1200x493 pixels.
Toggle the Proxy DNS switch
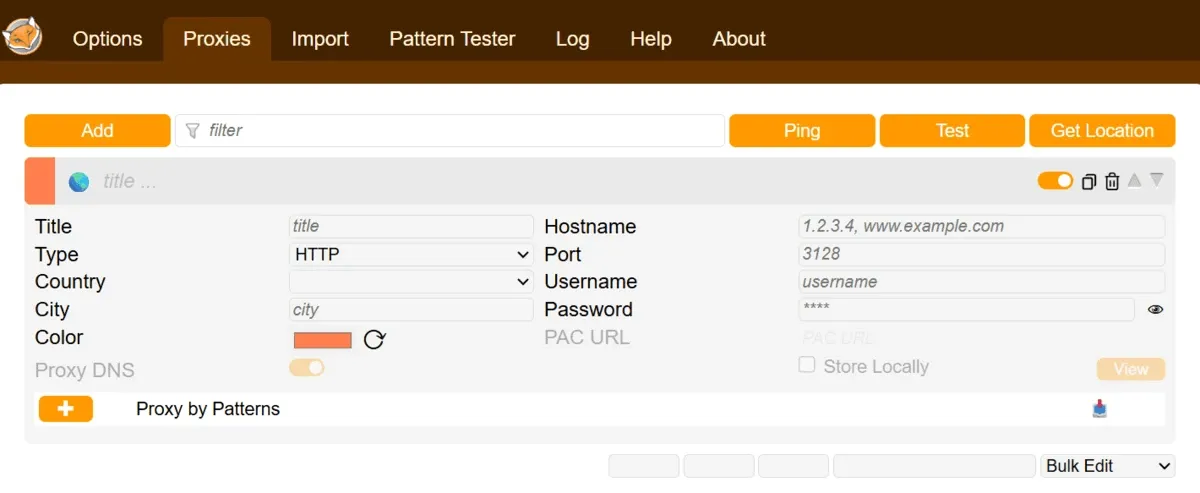307,368
